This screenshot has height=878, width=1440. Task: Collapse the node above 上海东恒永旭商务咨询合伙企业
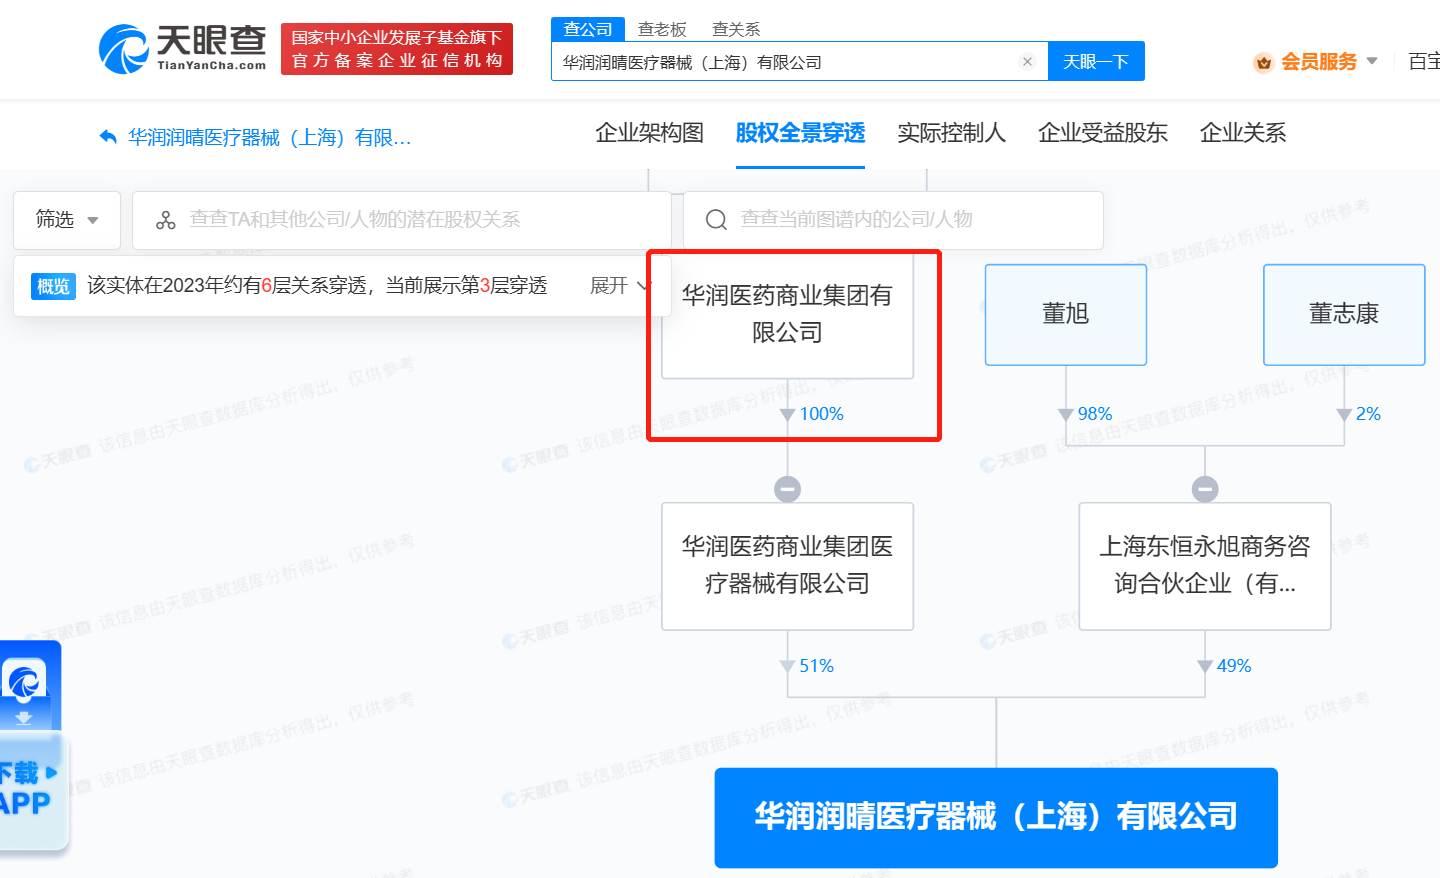(1205, 489)
